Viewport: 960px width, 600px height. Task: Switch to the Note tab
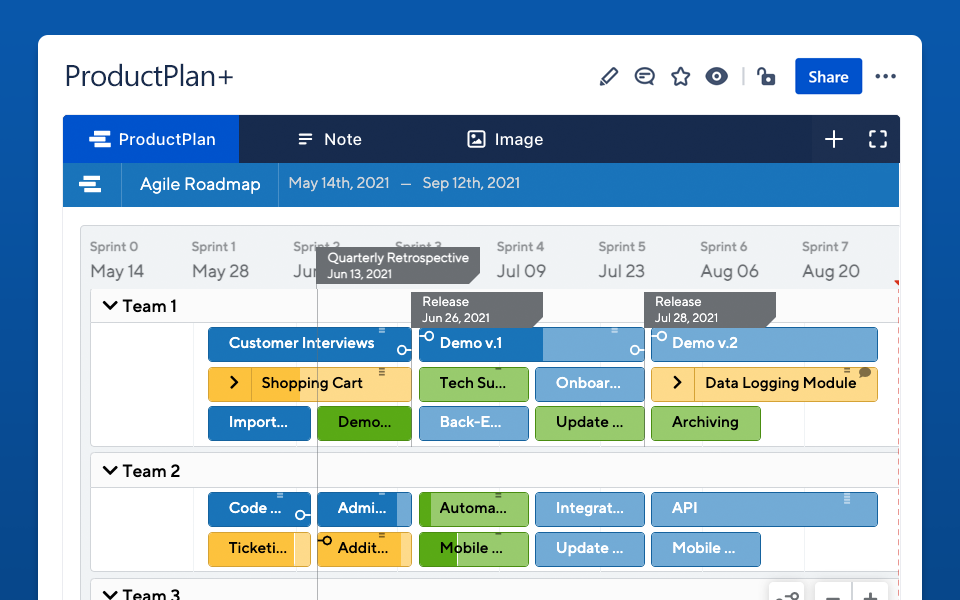tap(329, 139)
